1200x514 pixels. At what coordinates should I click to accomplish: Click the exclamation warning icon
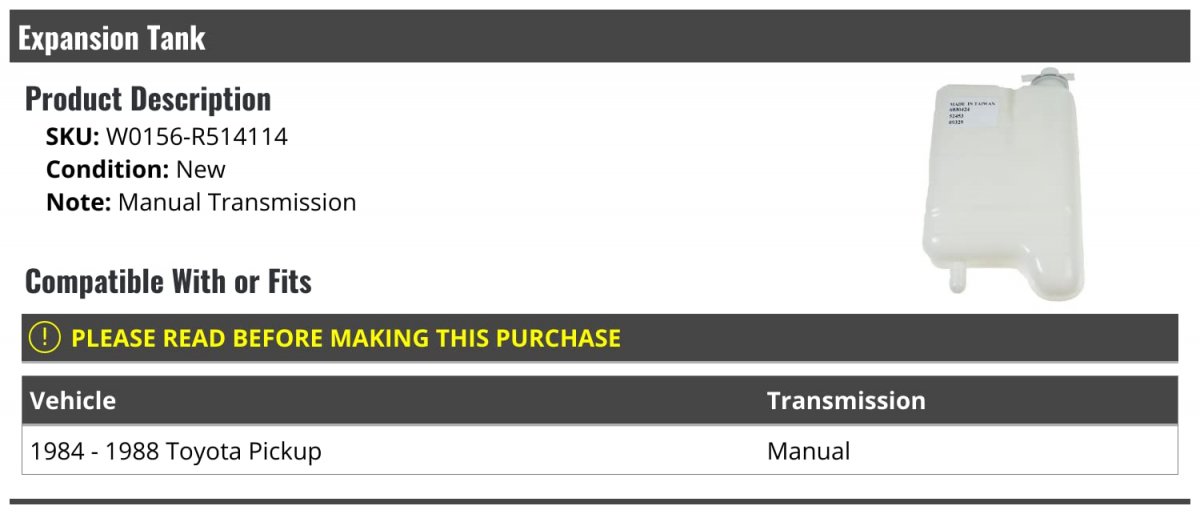coord(46,338)
